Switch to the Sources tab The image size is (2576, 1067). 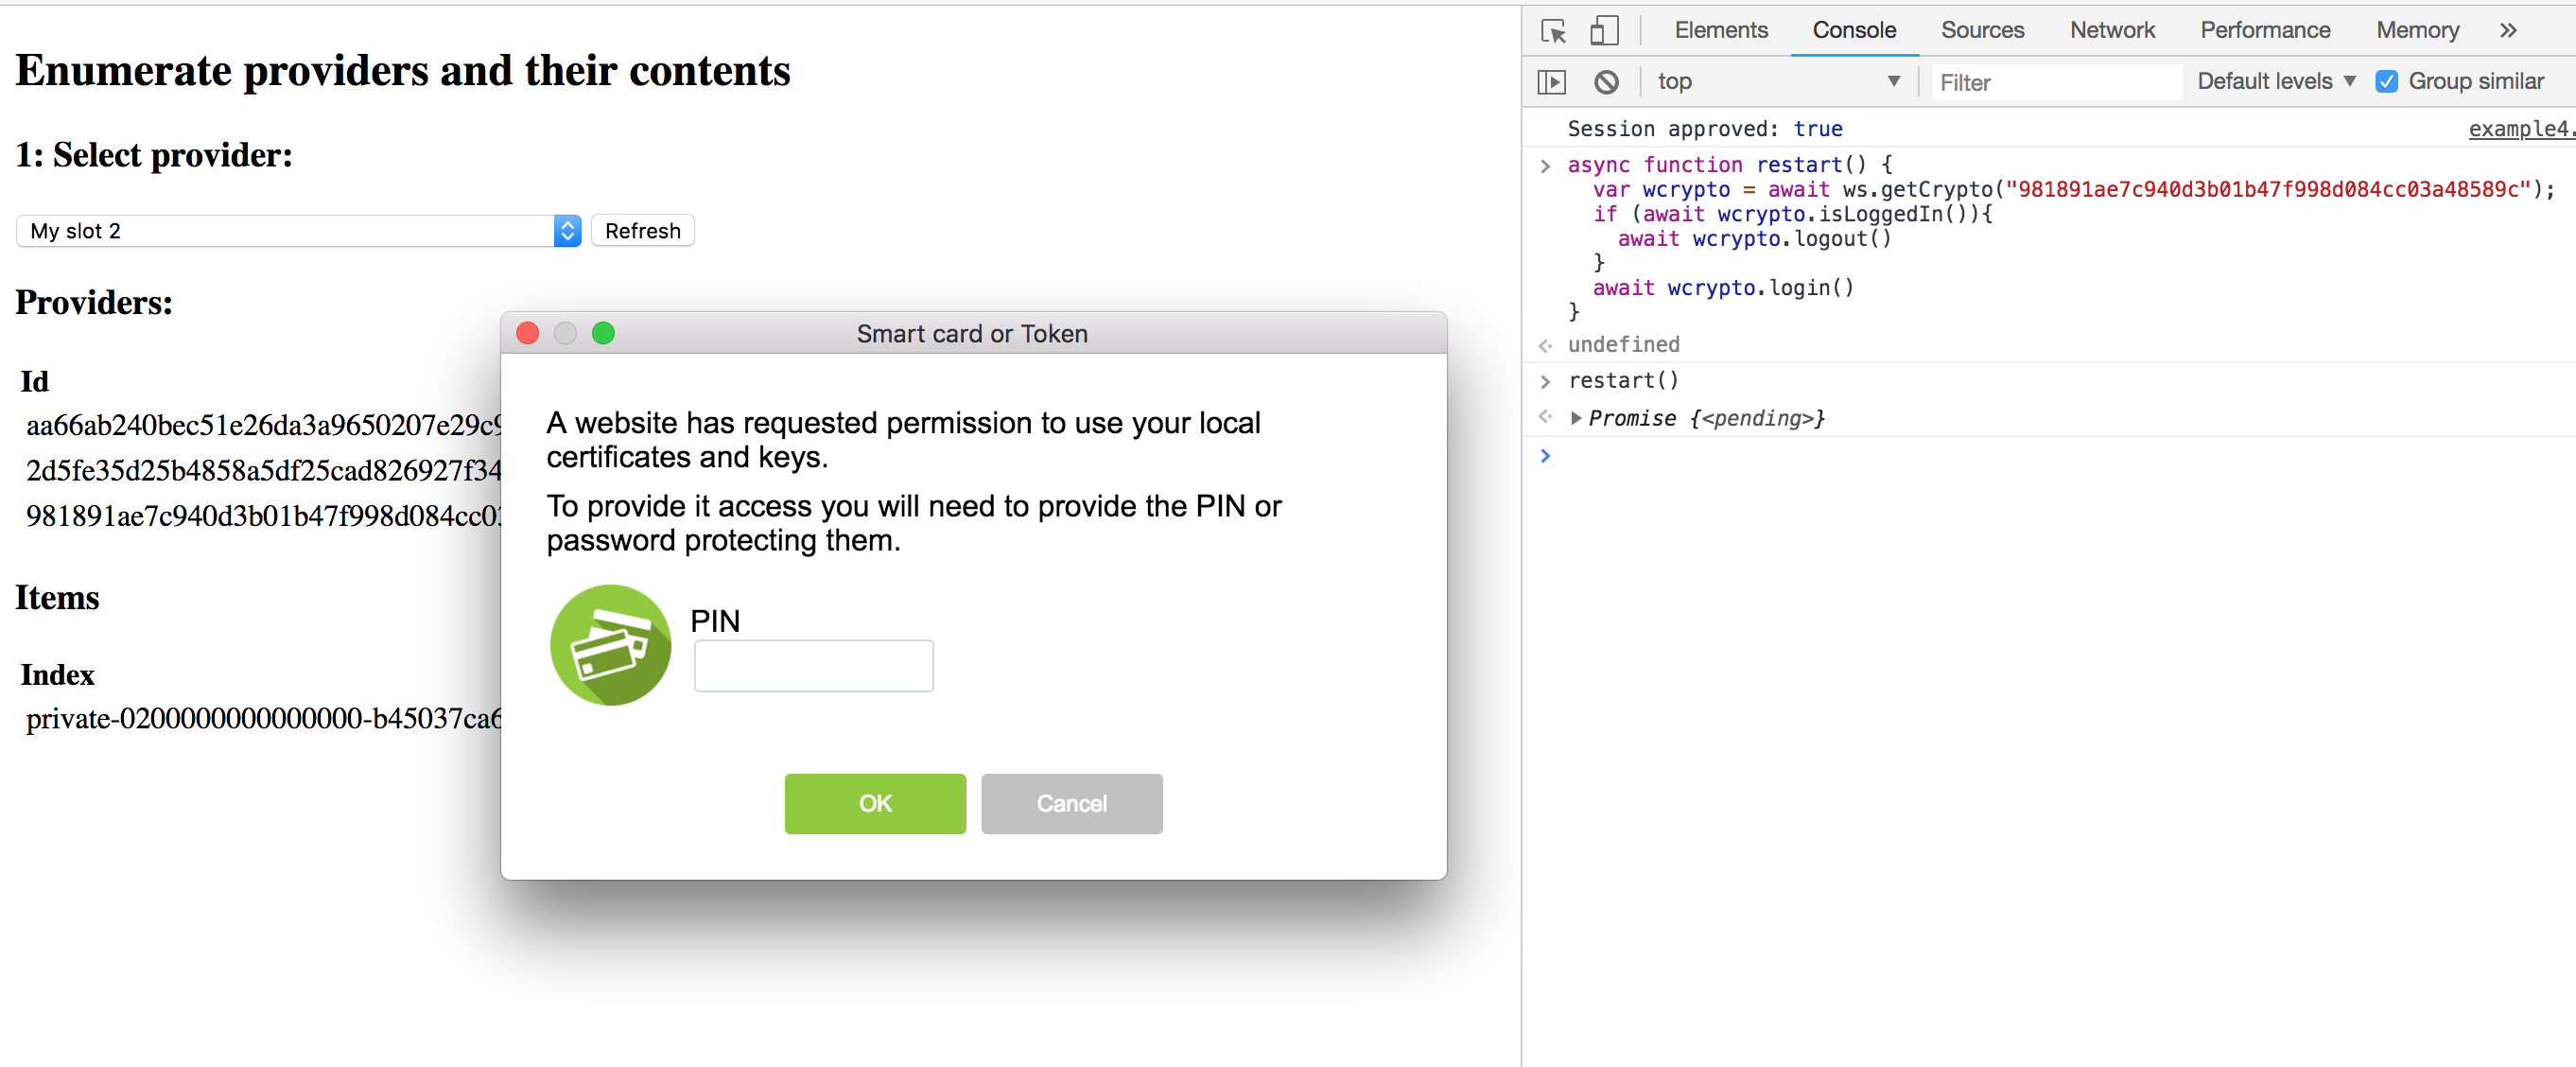(x=1982, y=30)
